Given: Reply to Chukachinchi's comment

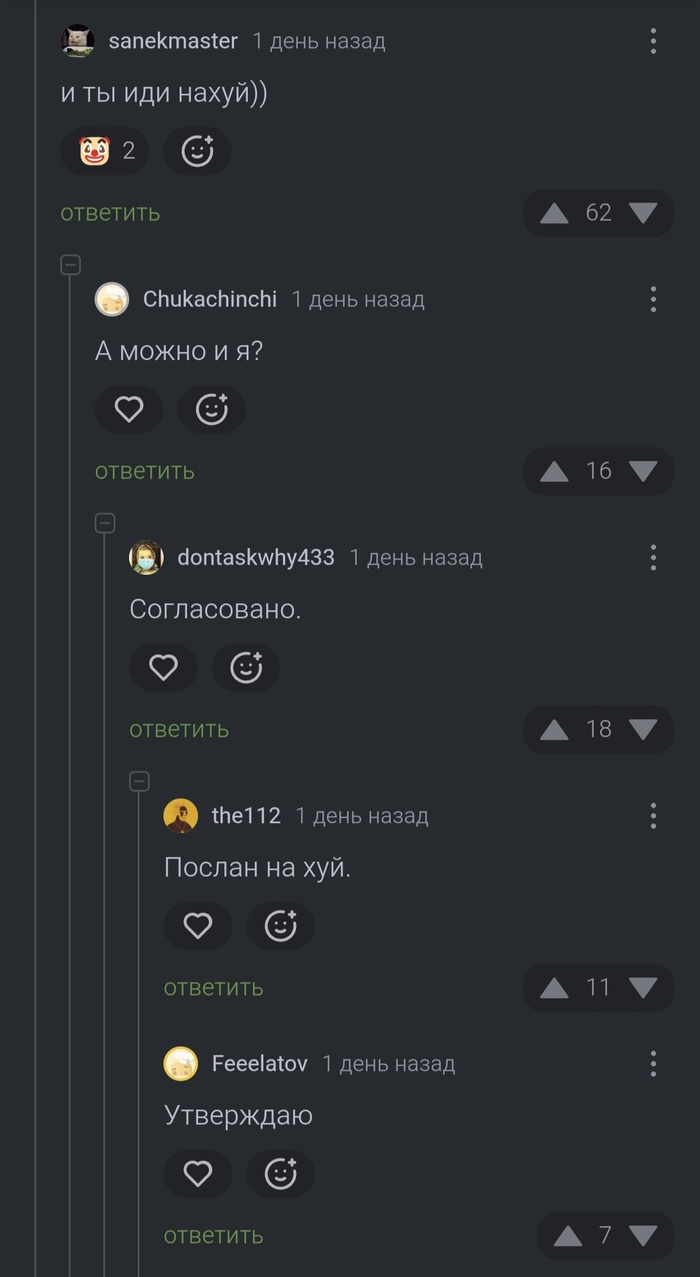Looking at the screenshot, I should click(x=144, y=471).
